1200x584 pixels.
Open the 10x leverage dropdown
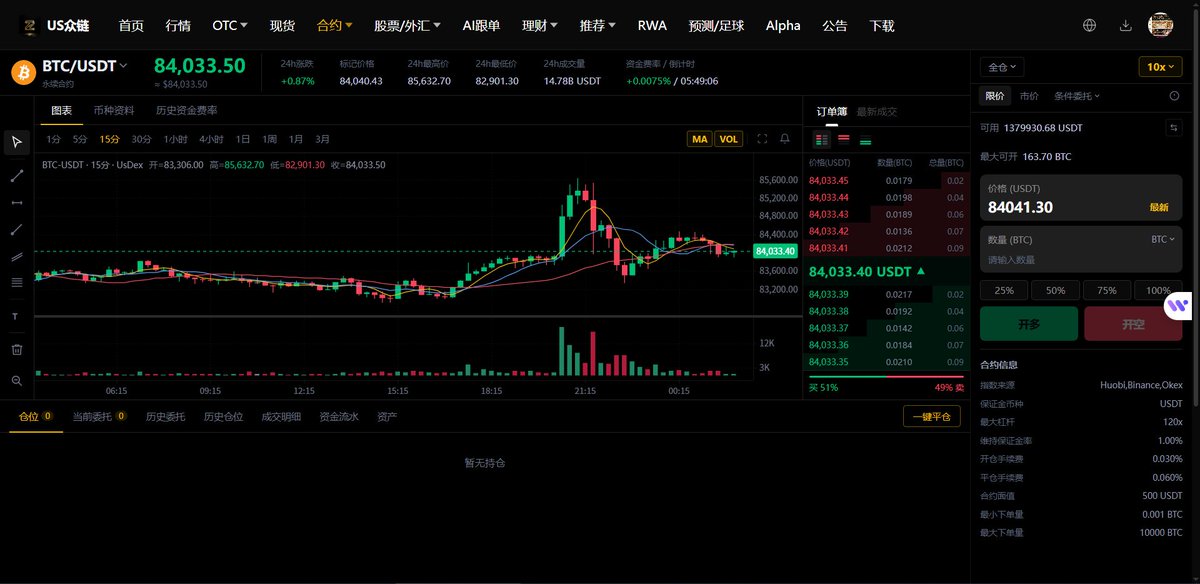1160,67
